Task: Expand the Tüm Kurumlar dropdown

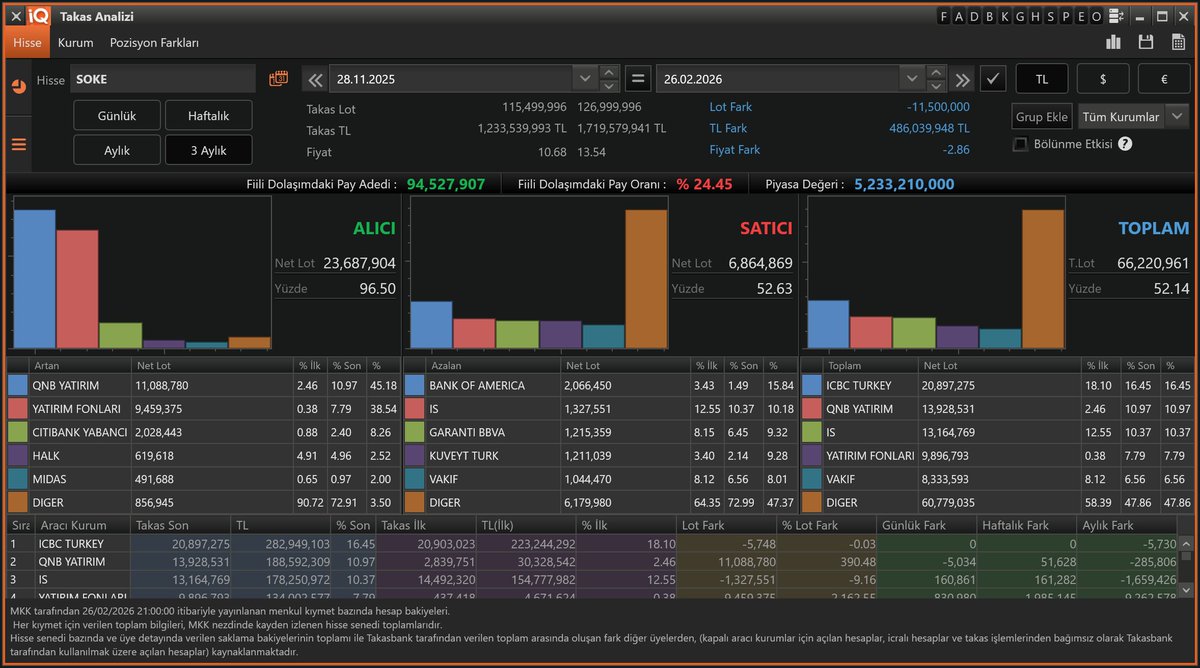Action: tap(1177, 117)
